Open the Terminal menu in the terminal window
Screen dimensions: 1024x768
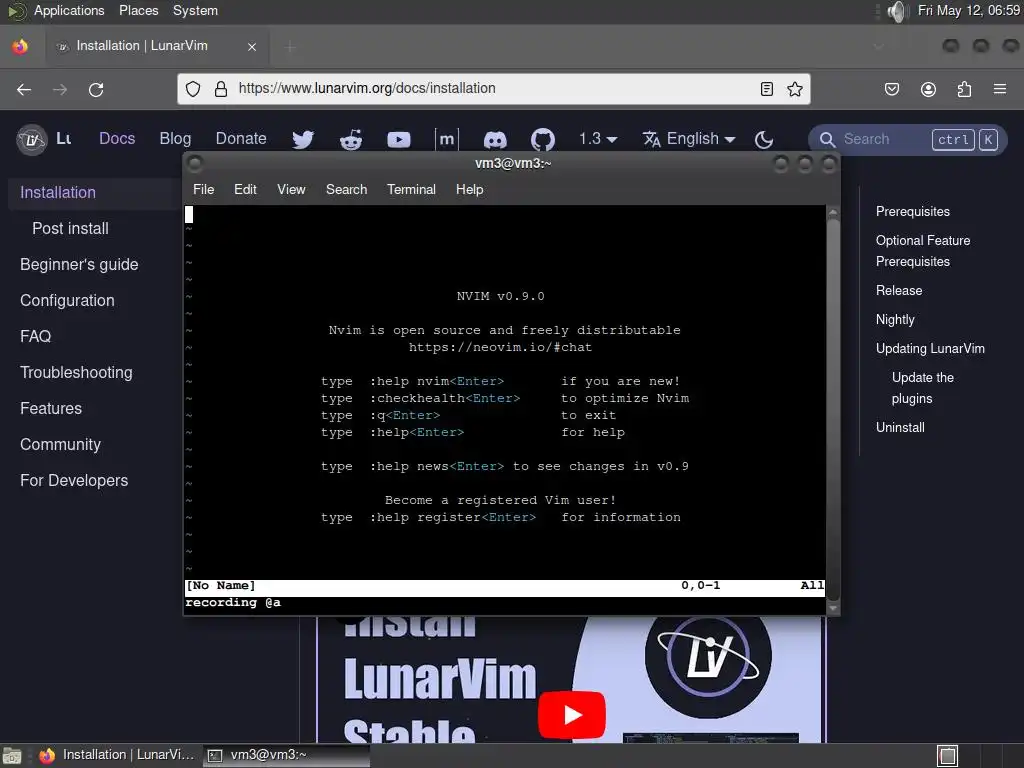pyautogui.click(x=411, y=189)
